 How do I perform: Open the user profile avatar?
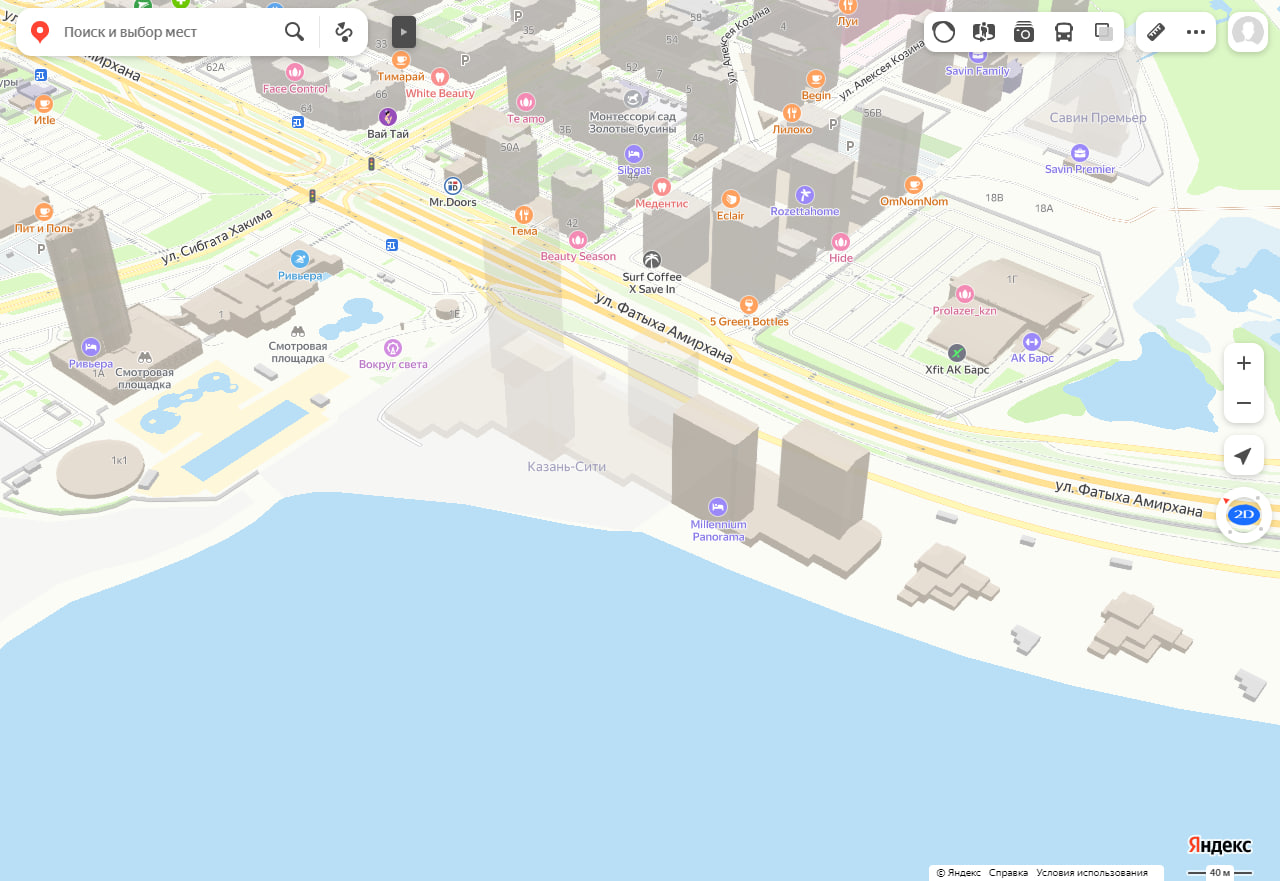click(1248, 32)
